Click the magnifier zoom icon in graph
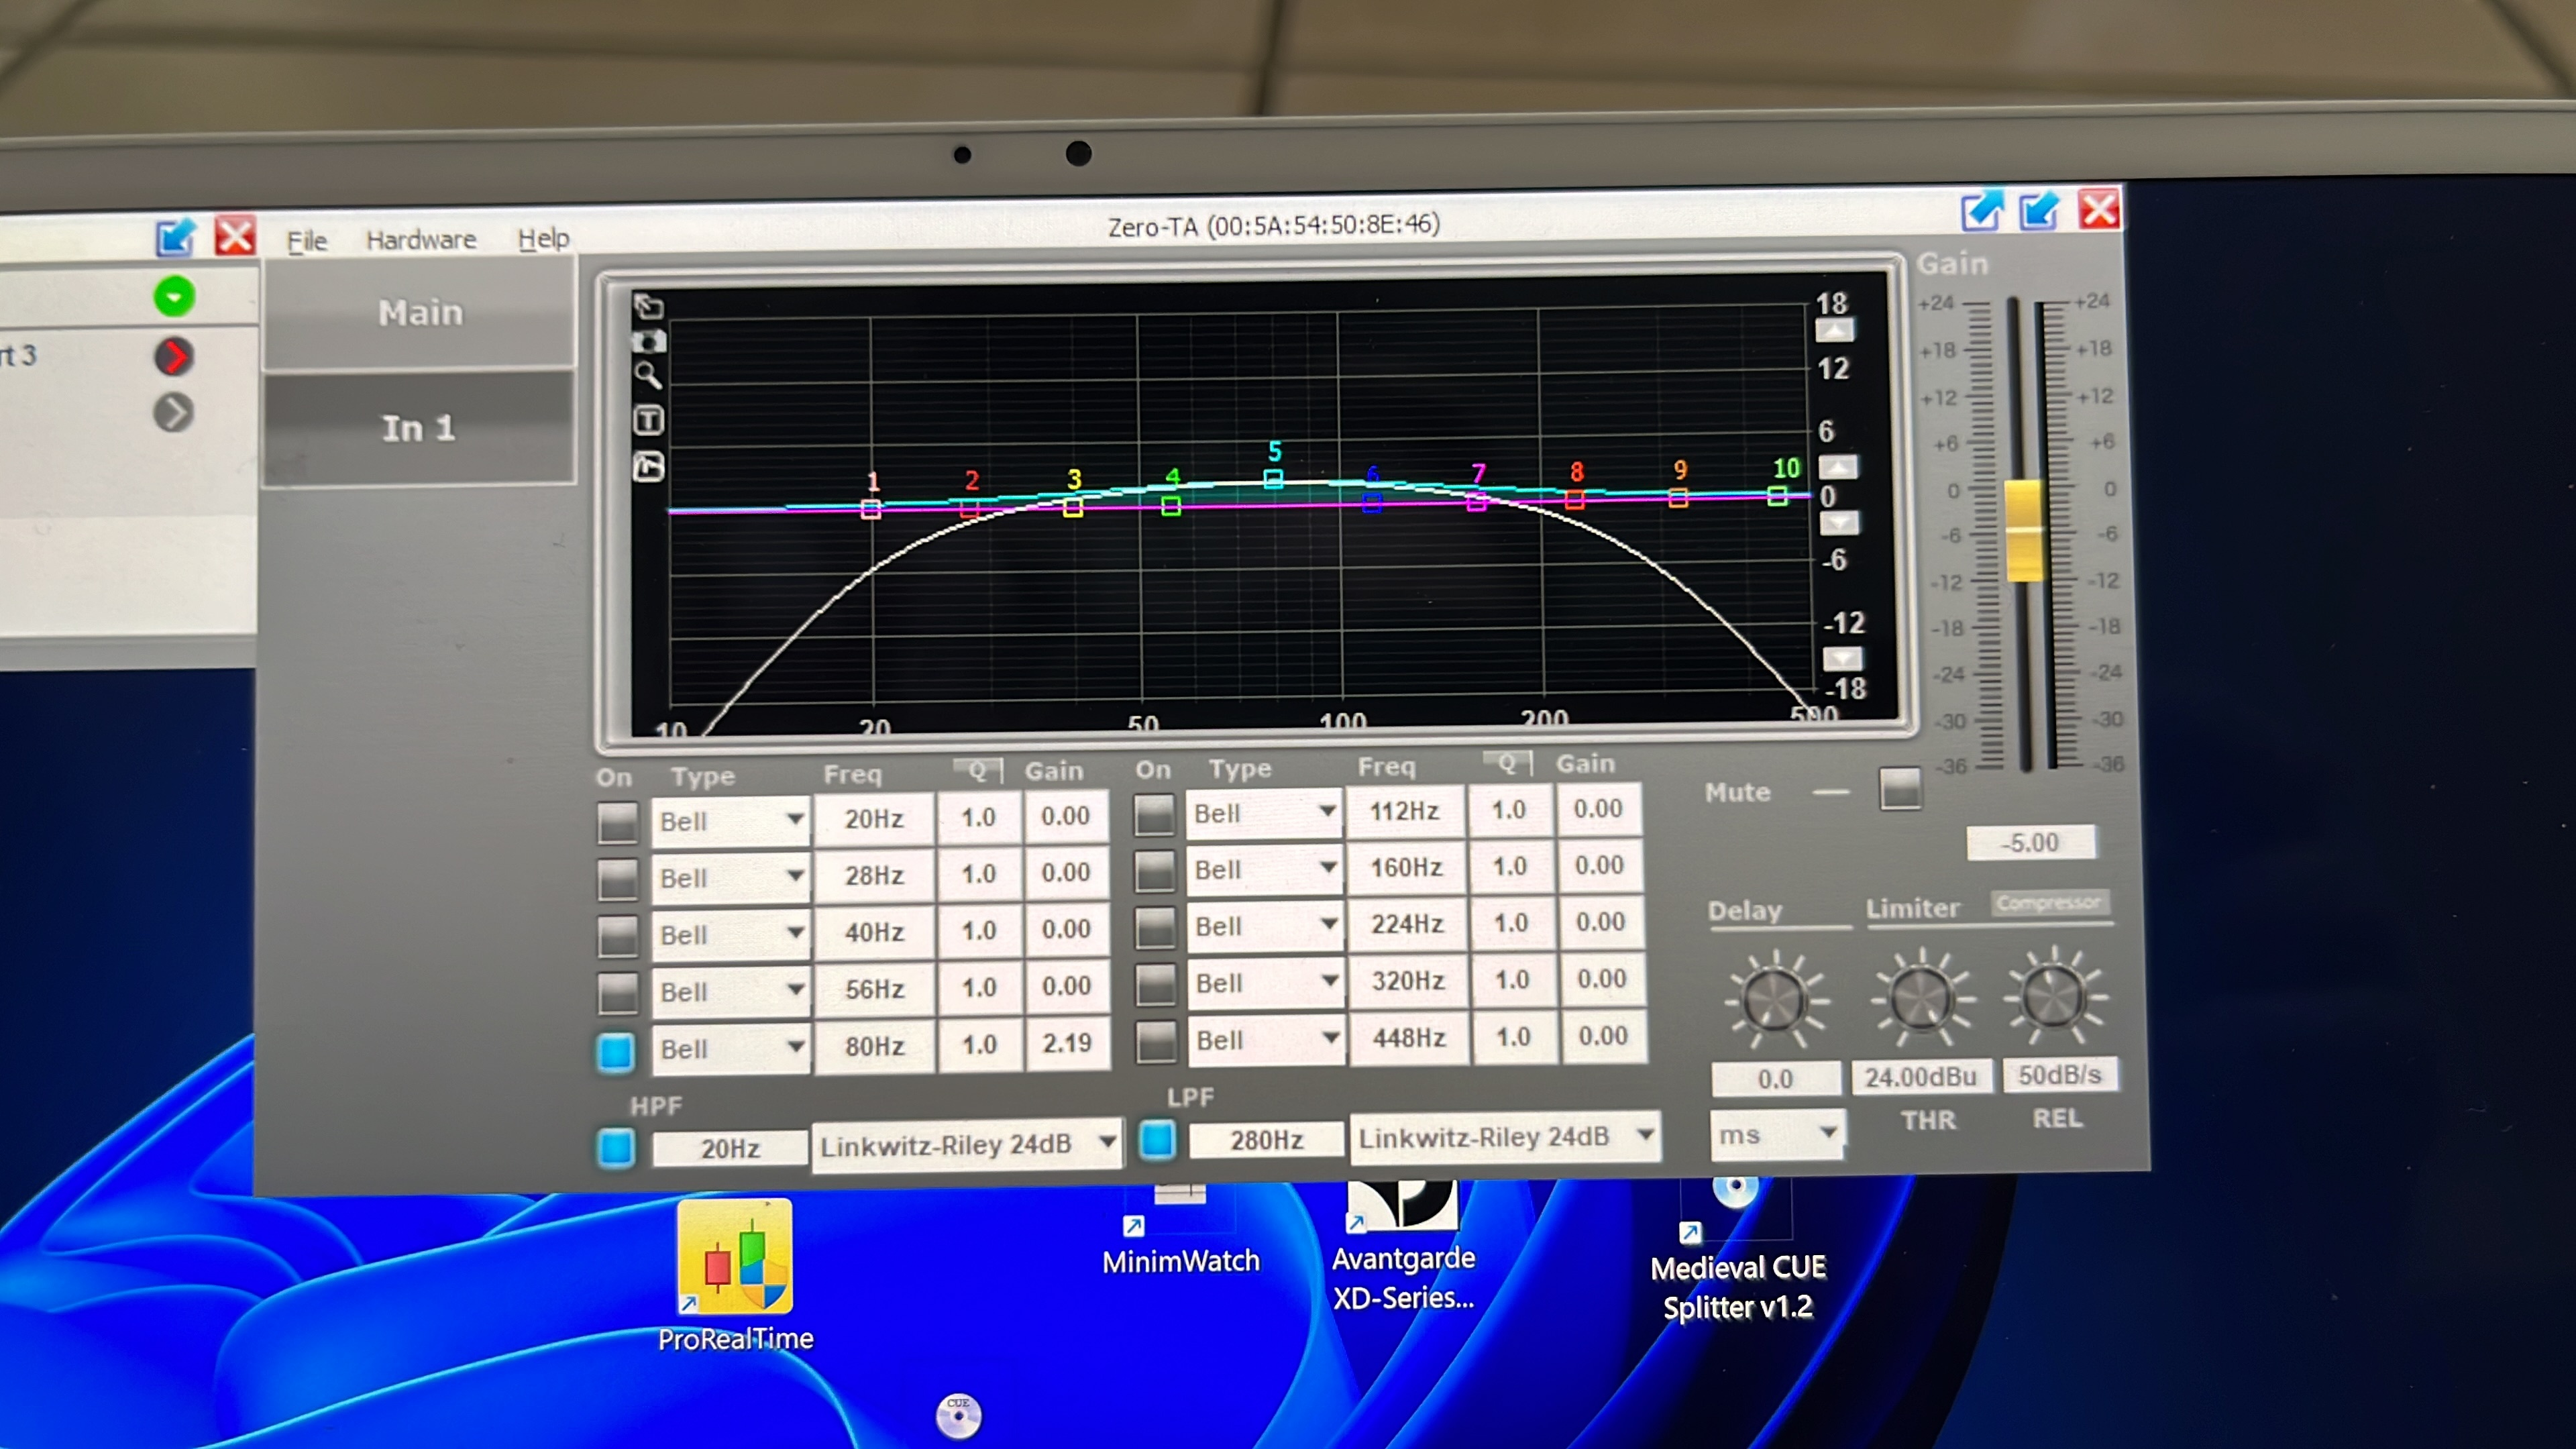The width and height of the screenshot is (2576, 1449). click(x=648, y=375)
